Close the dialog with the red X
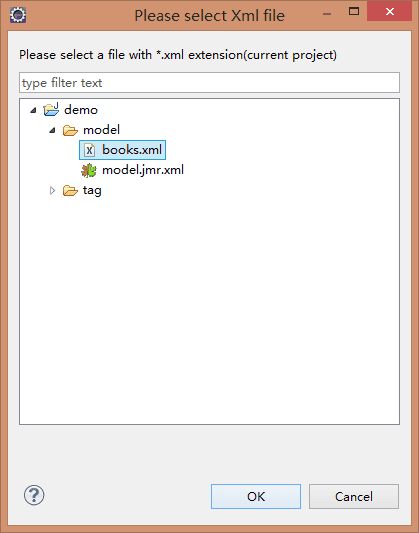 [x=389, y=12]
